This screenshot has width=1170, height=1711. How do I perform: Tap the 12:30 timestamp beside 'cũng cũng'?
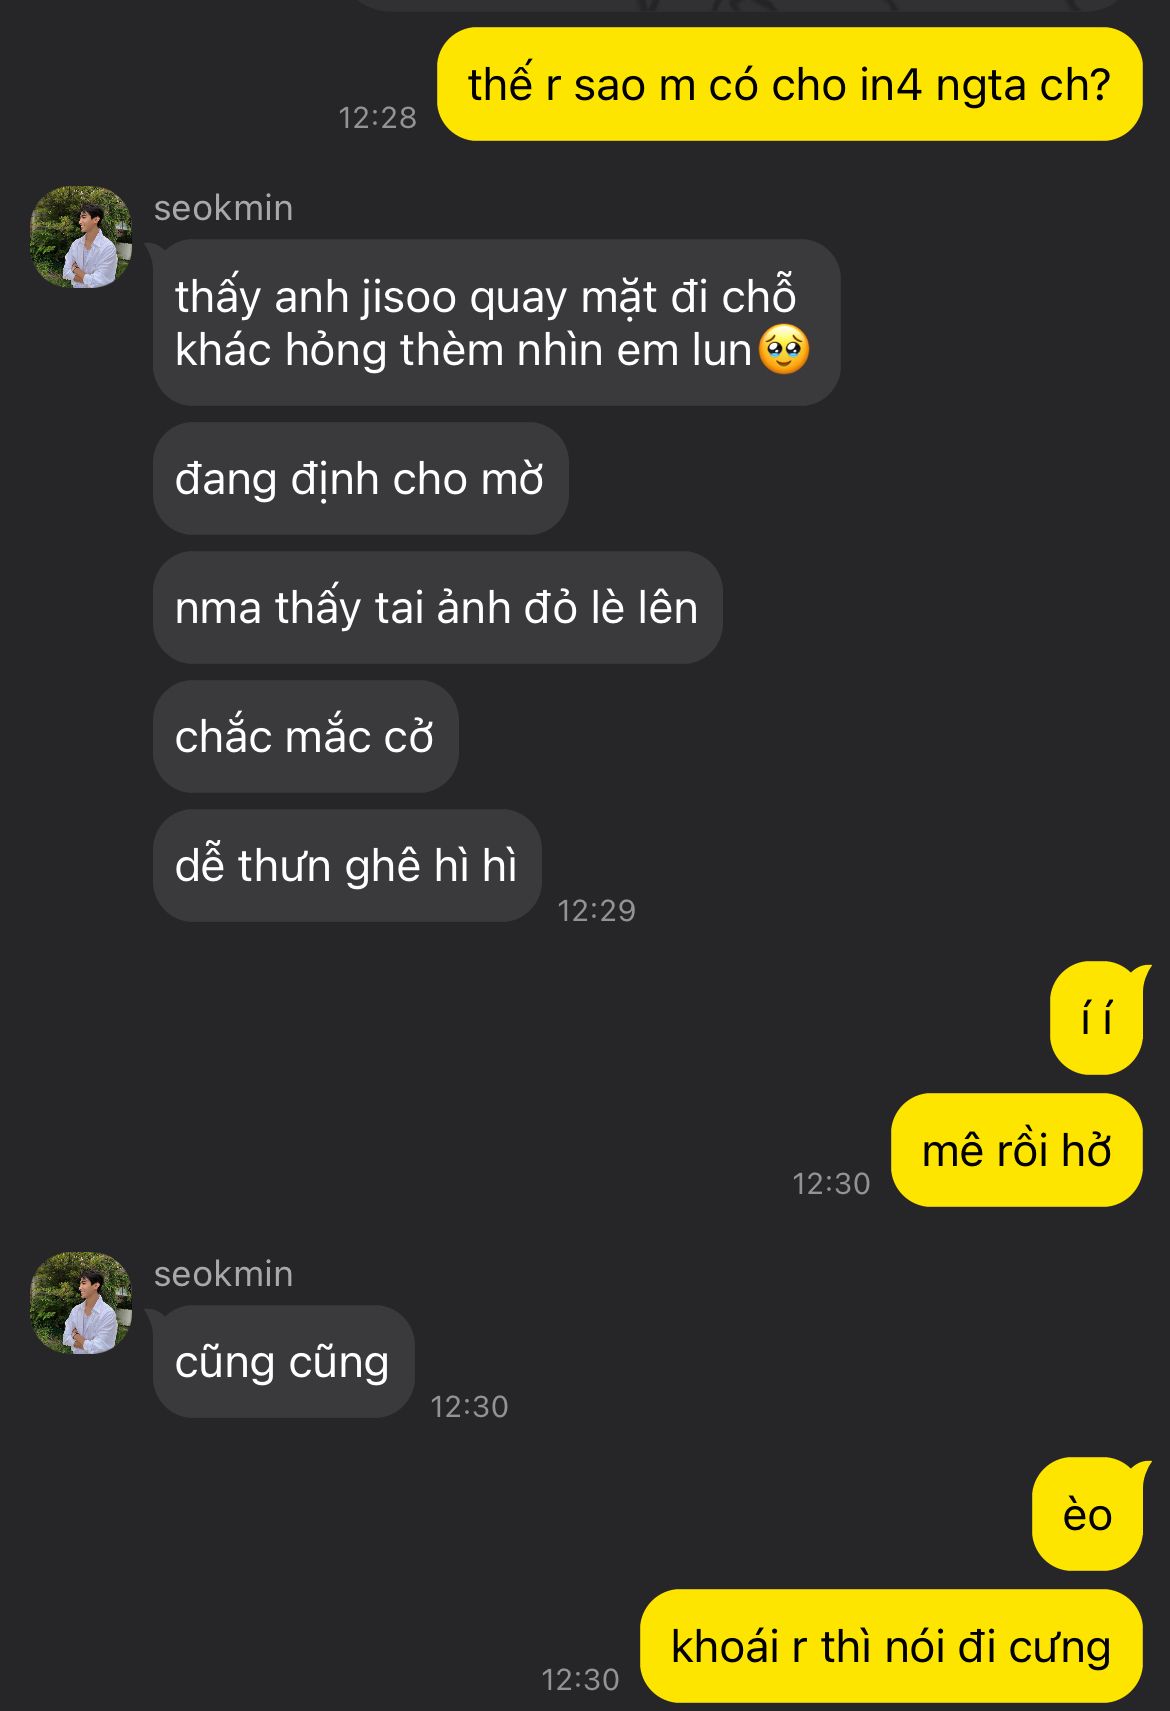pyautogui.click(x=469, y=1407)
